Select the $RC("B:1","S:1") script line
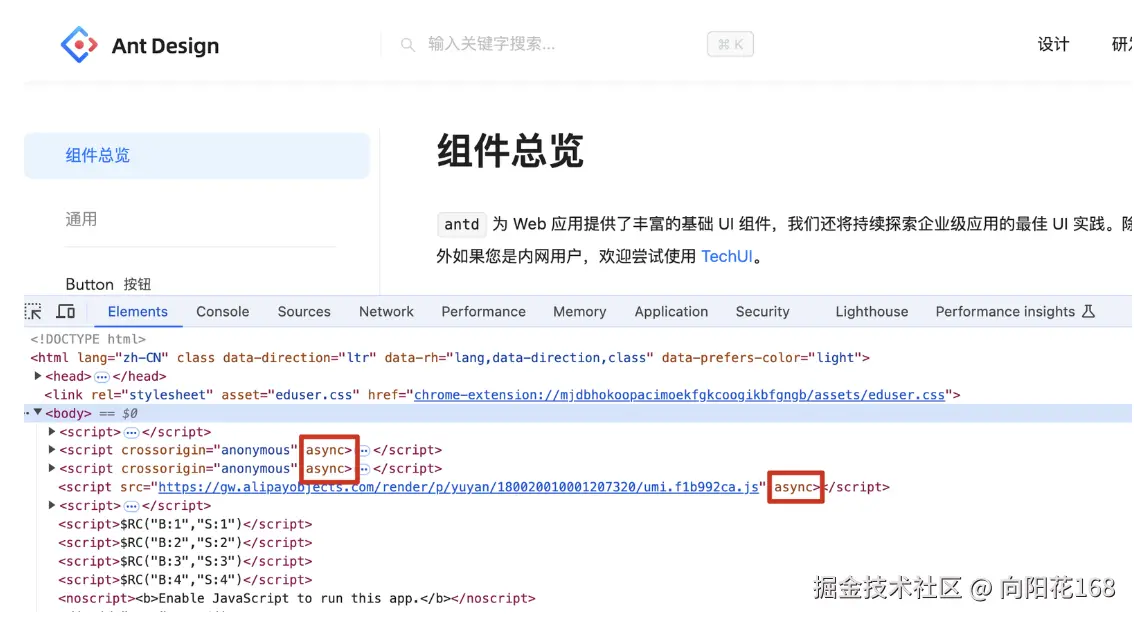1134x620 pixels. (185, 525)
